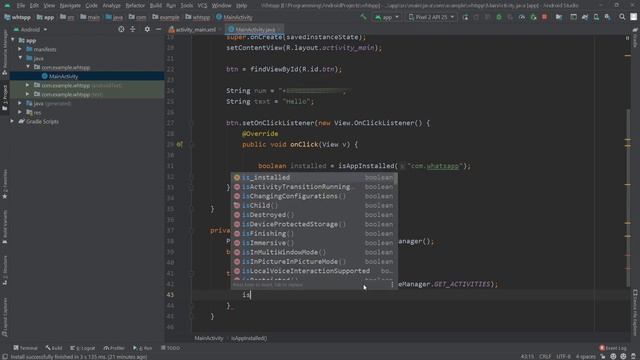This screenshot has width=640, height=360.
Task: Click UTF-8 encoding in status bar
Action: coord(563,356)
